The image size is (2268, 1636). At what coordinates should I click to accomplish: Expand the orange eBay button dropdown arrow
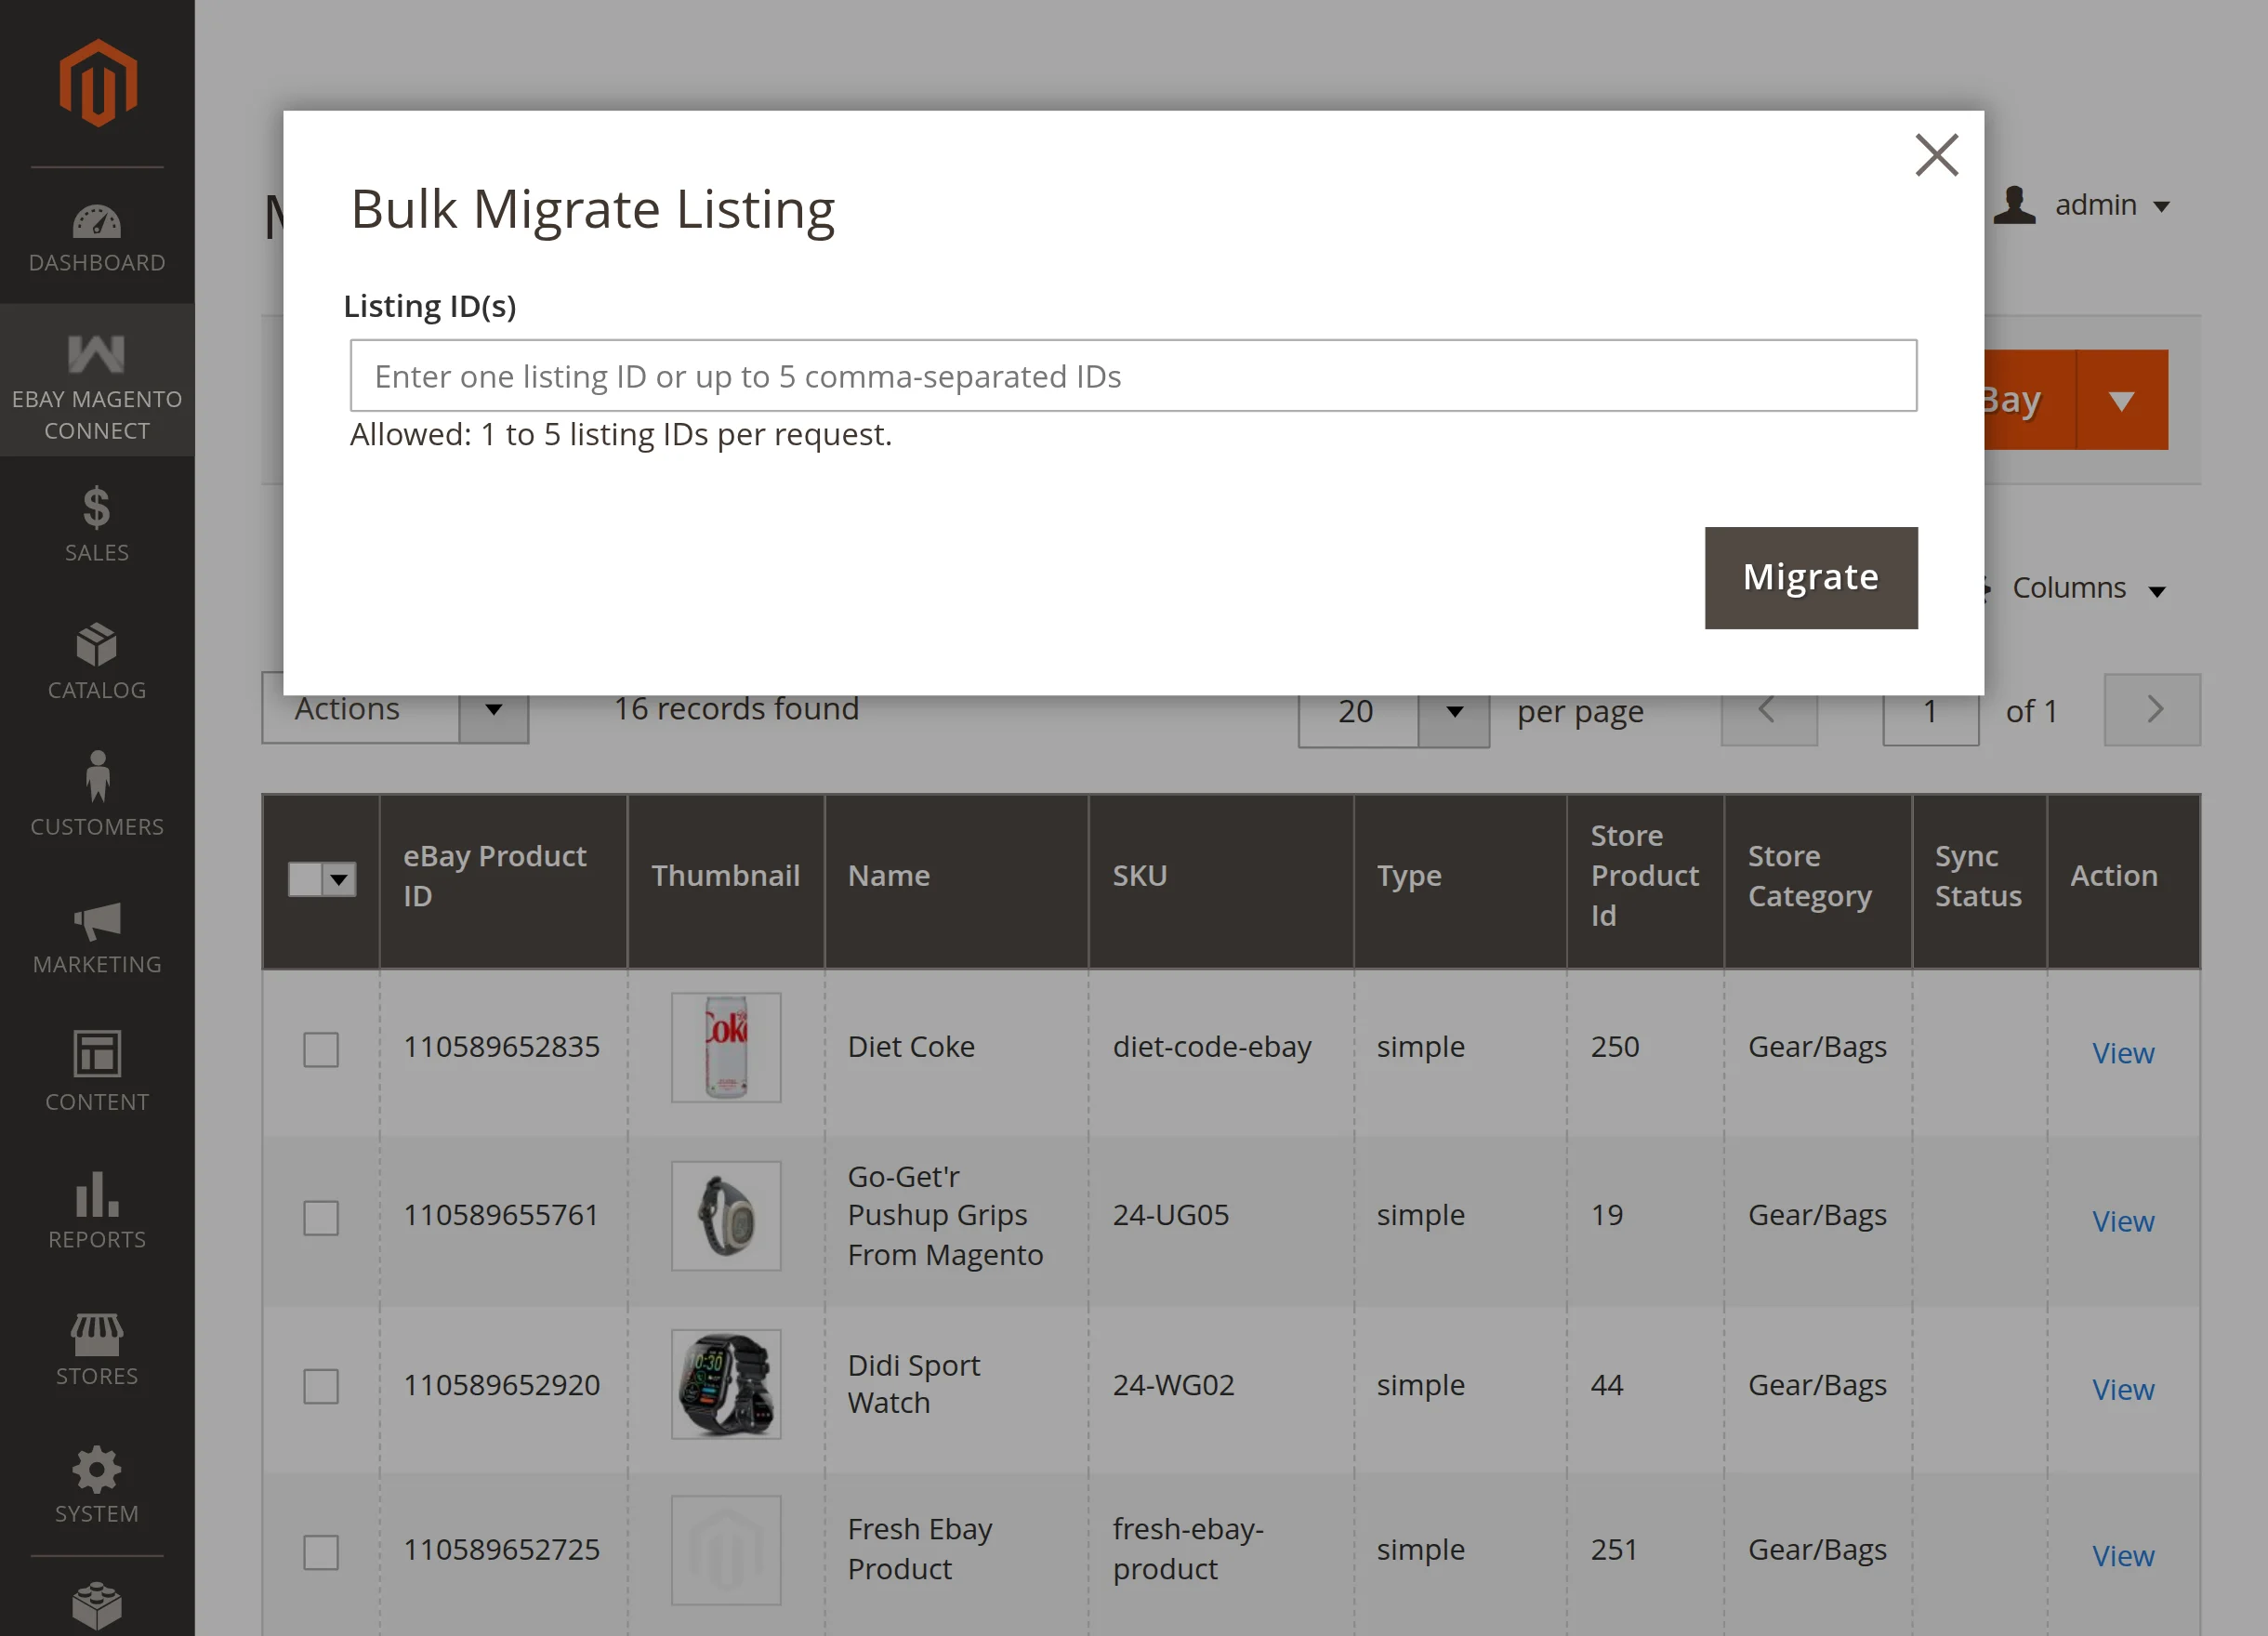click(2122, 400)
